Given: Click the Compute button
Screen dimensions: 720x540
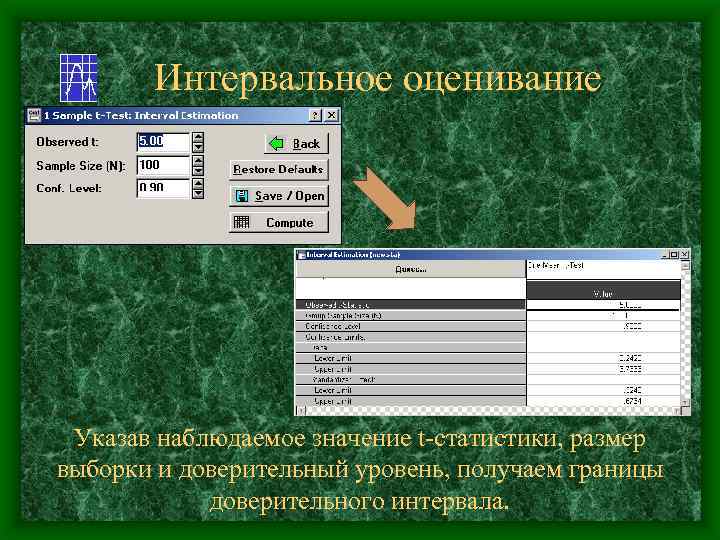Looking at the screenshot, I should pos(279,223).
